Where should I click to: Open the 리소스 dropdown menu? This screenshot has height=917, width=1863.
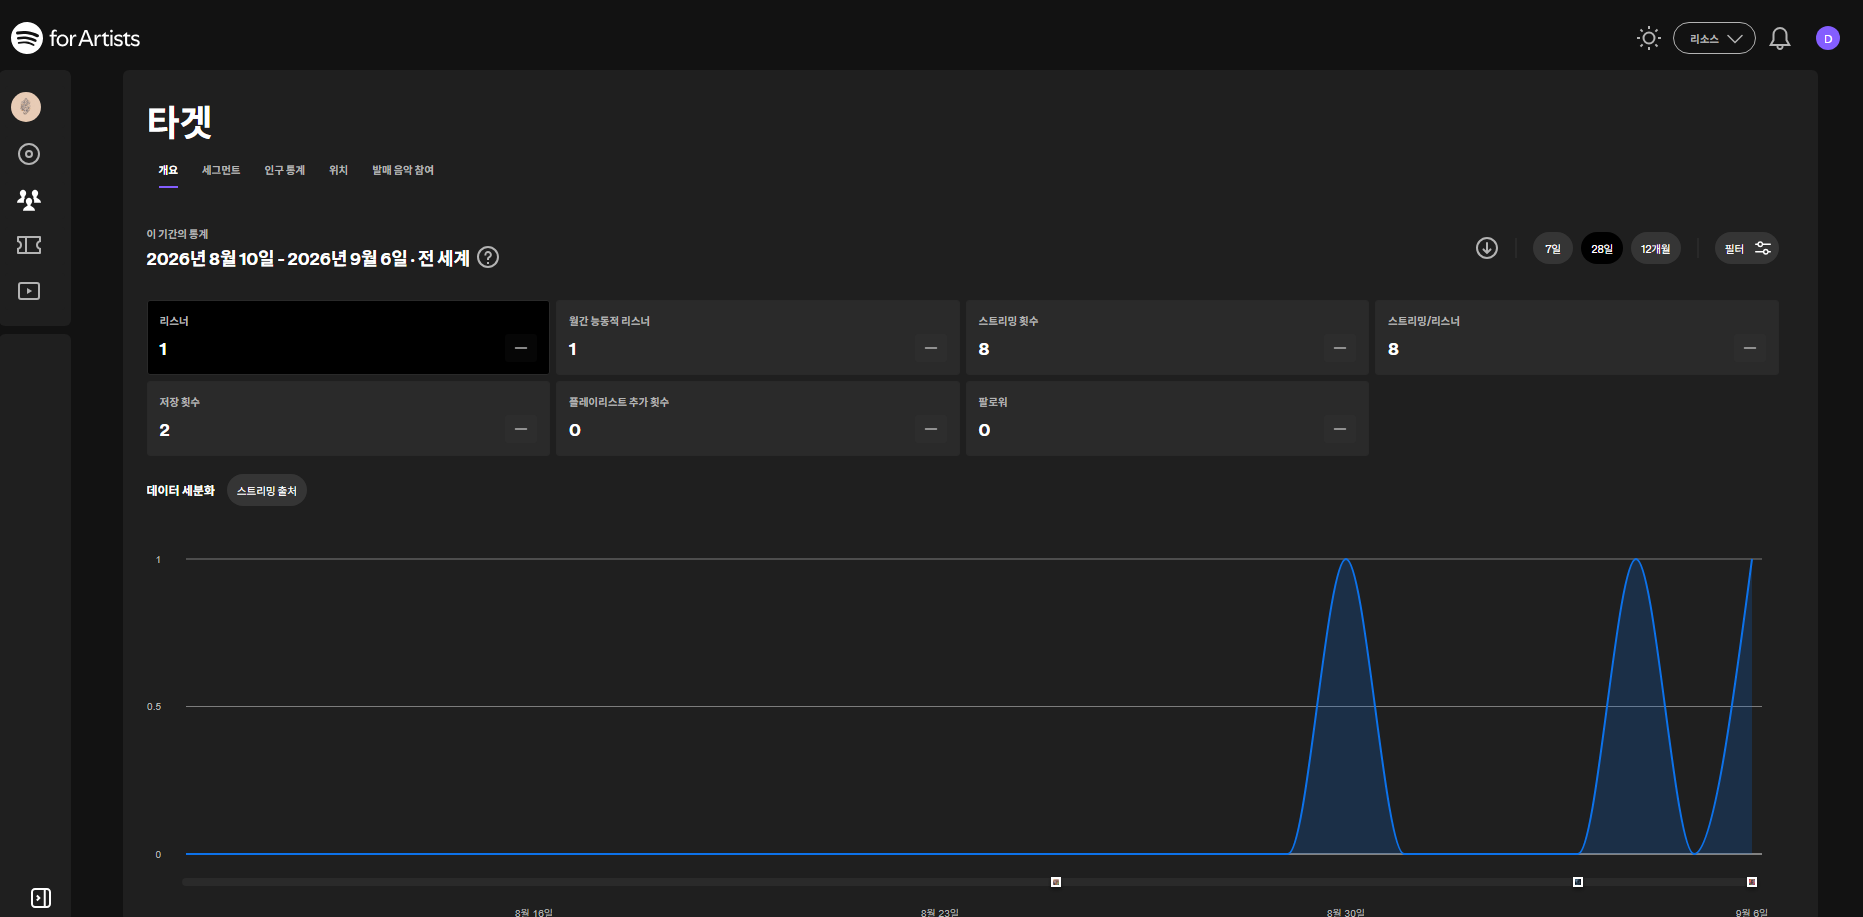(1714, 38)
